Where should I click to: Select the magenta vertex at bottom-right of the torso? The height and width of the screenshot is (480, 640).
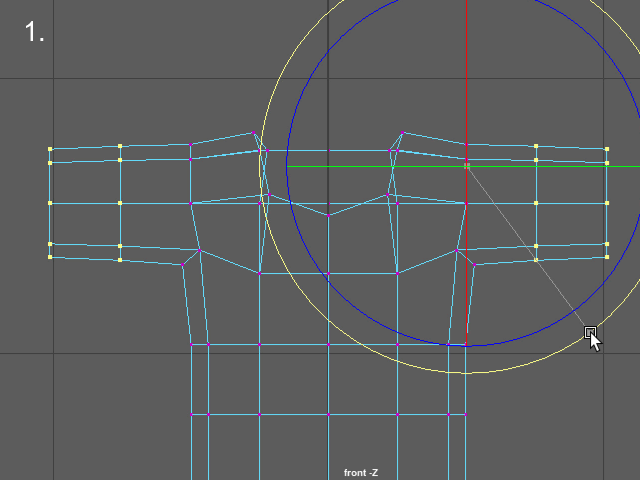(x=466, y=414)
